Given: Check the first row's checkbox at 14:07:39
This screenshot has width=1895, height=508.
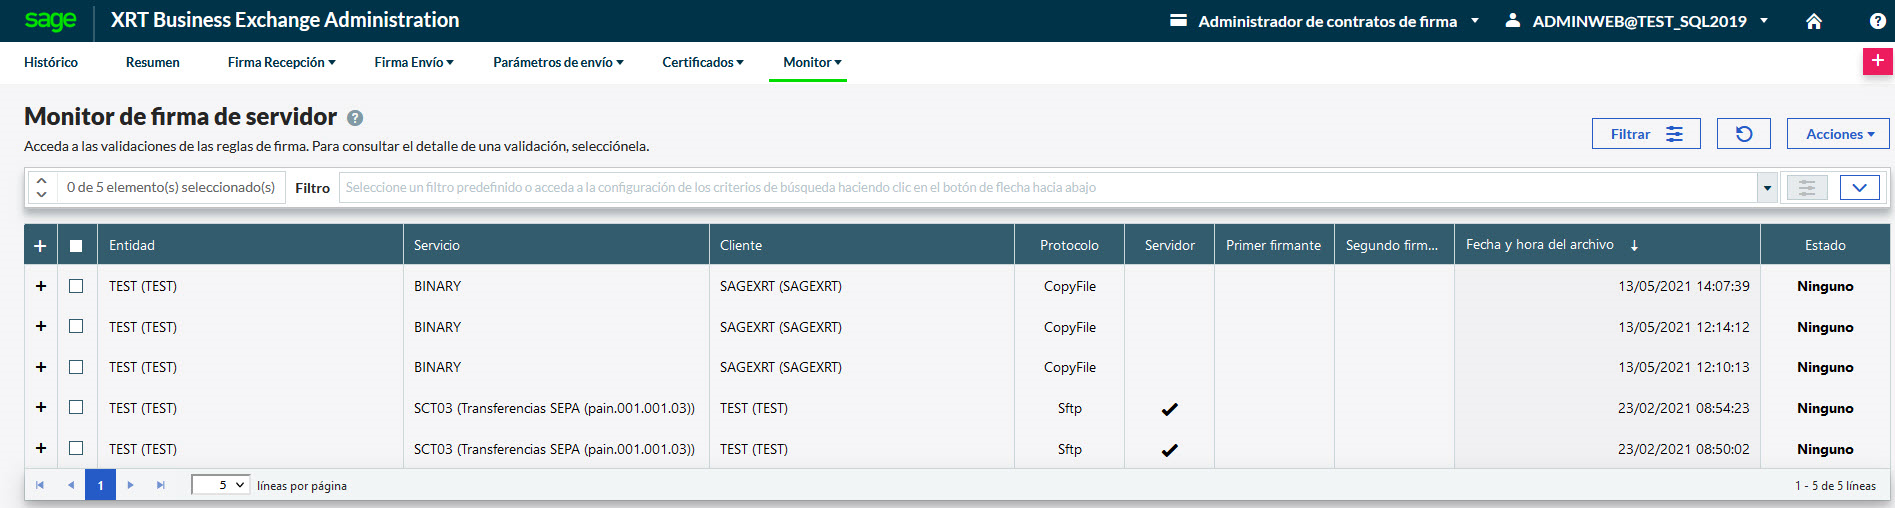Looking at the screenshot, I should click(76, 286).
